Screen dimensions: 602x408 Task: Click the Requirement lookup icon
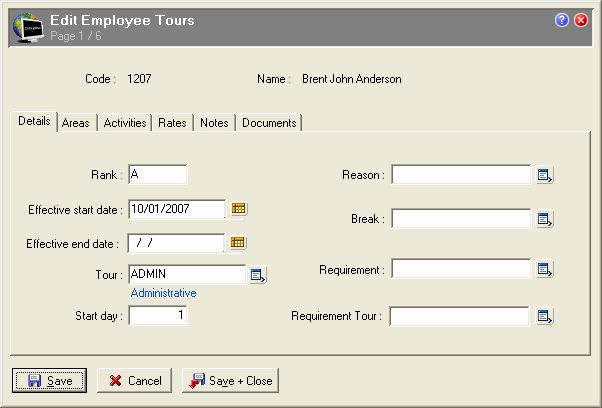545,269
